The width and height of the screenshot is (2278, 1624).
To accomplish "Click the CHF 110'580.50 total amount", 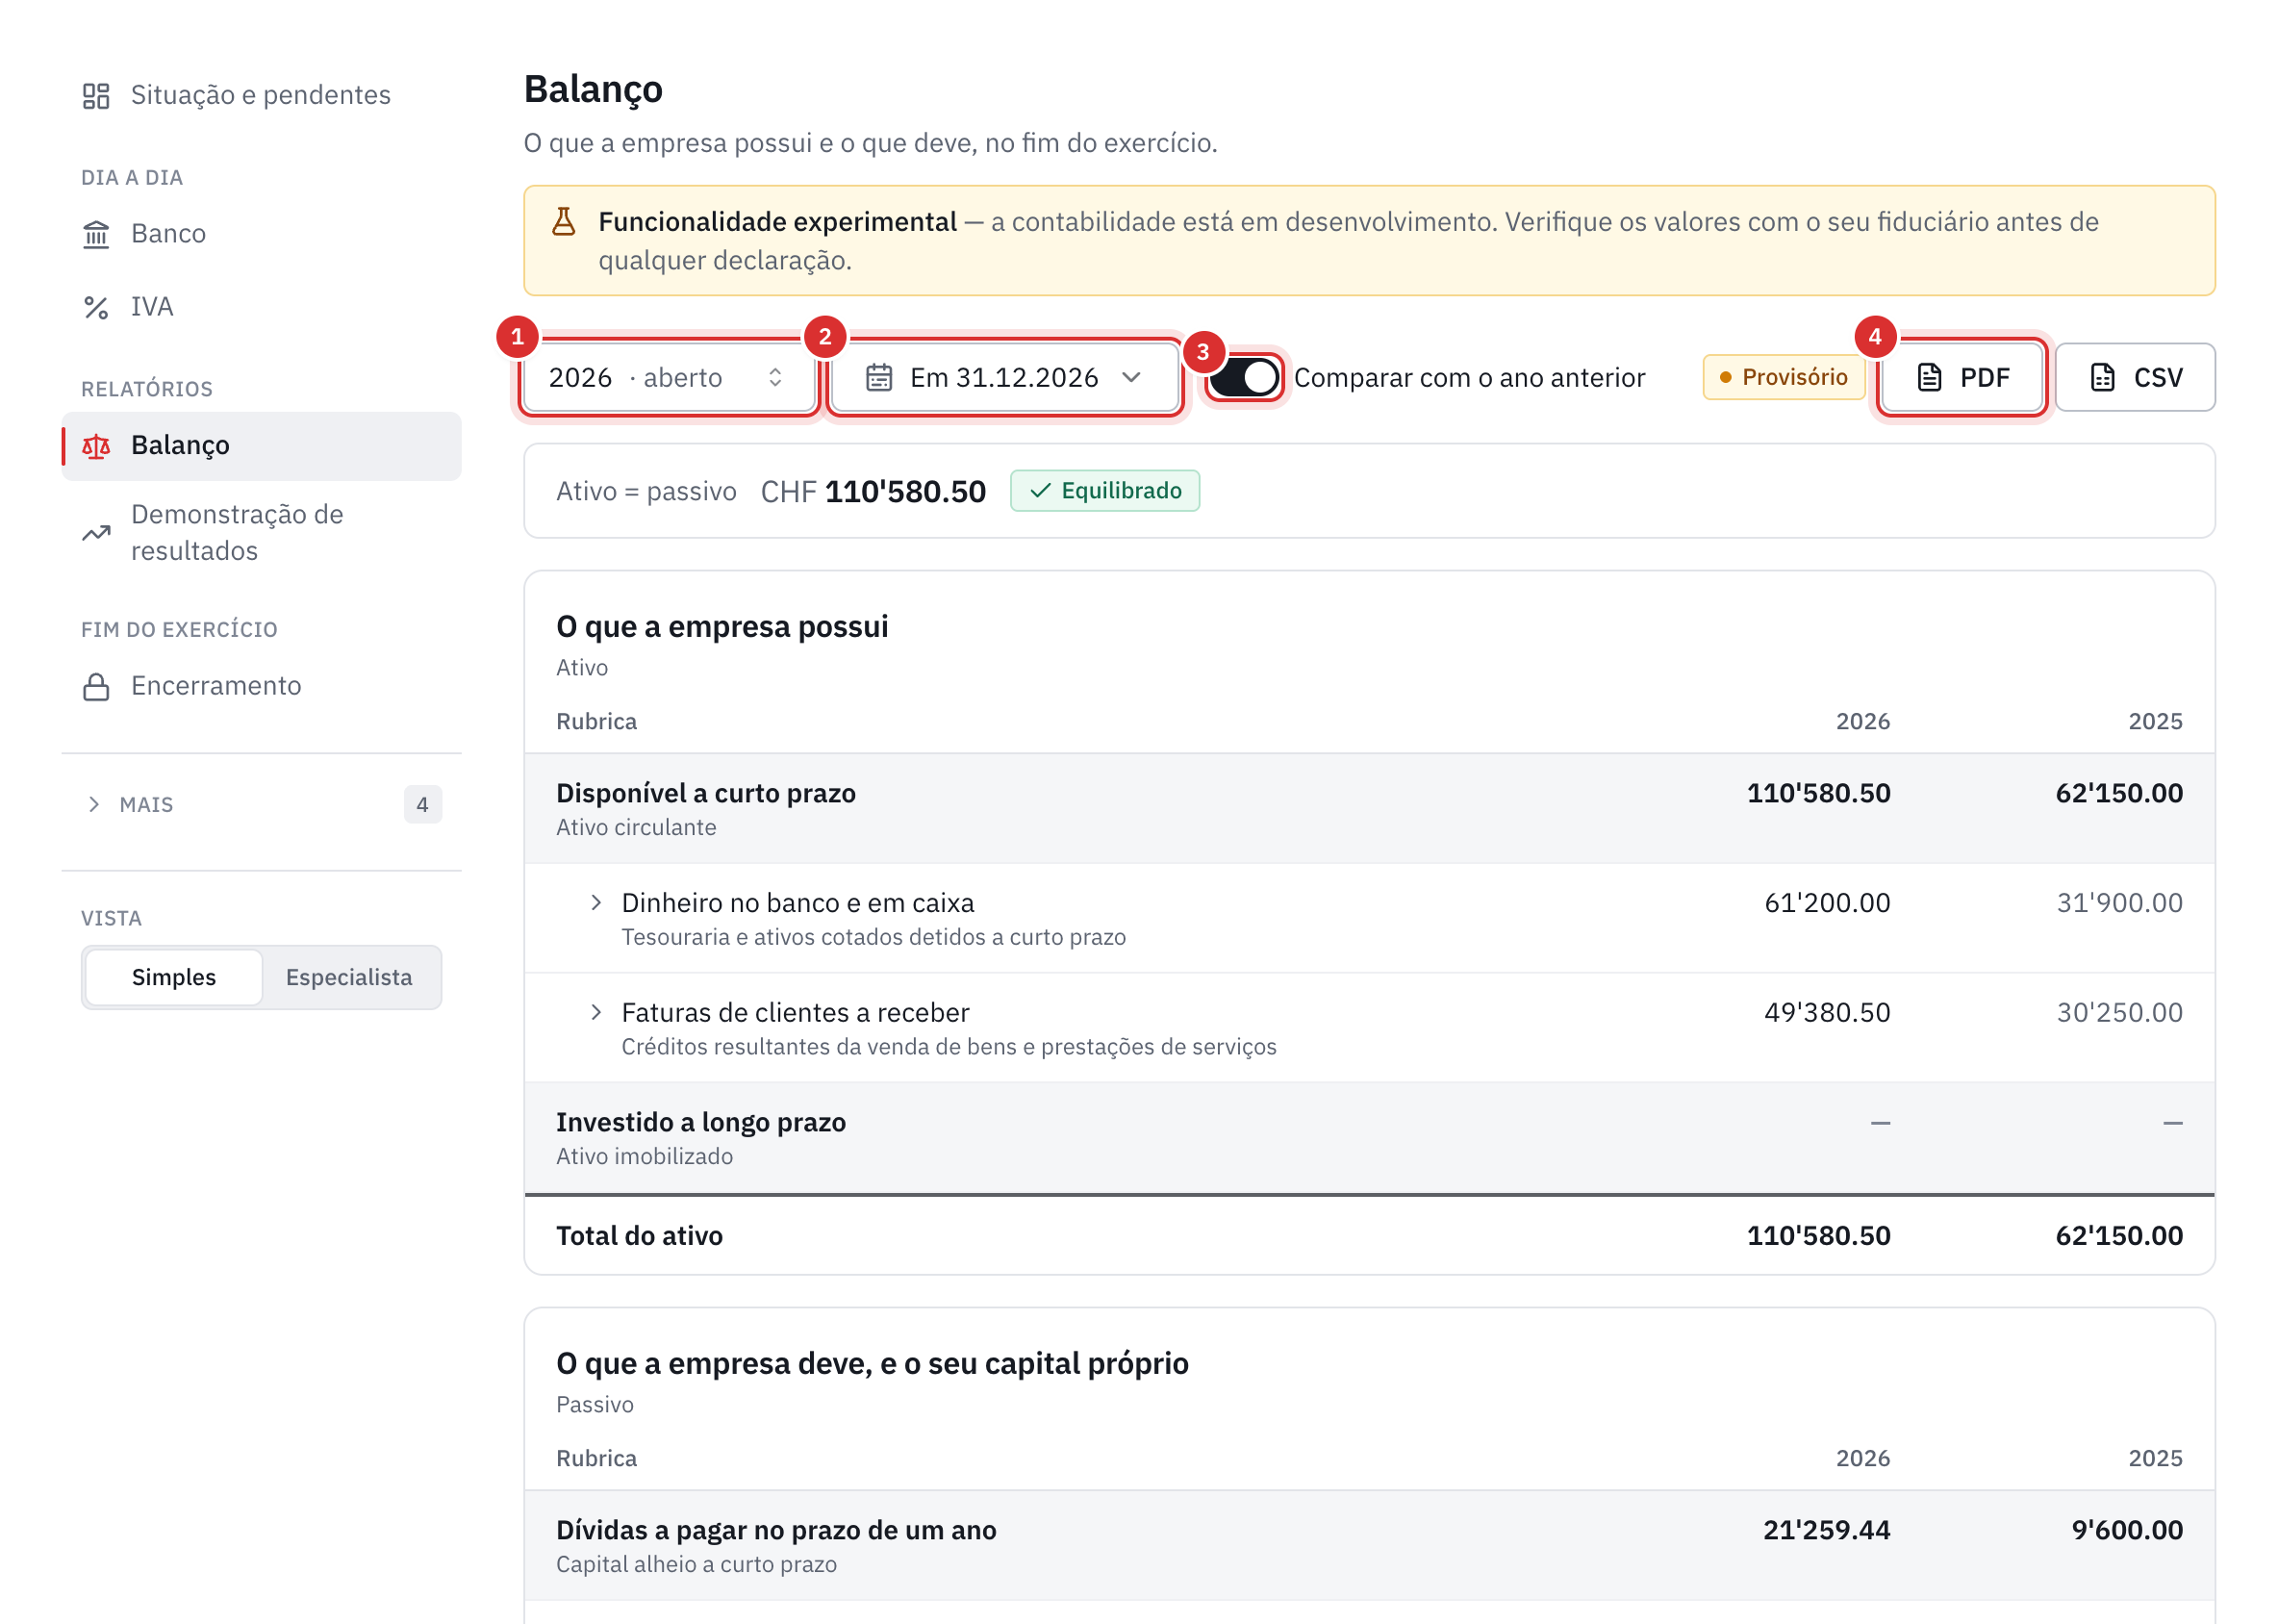I will [873, 492].
